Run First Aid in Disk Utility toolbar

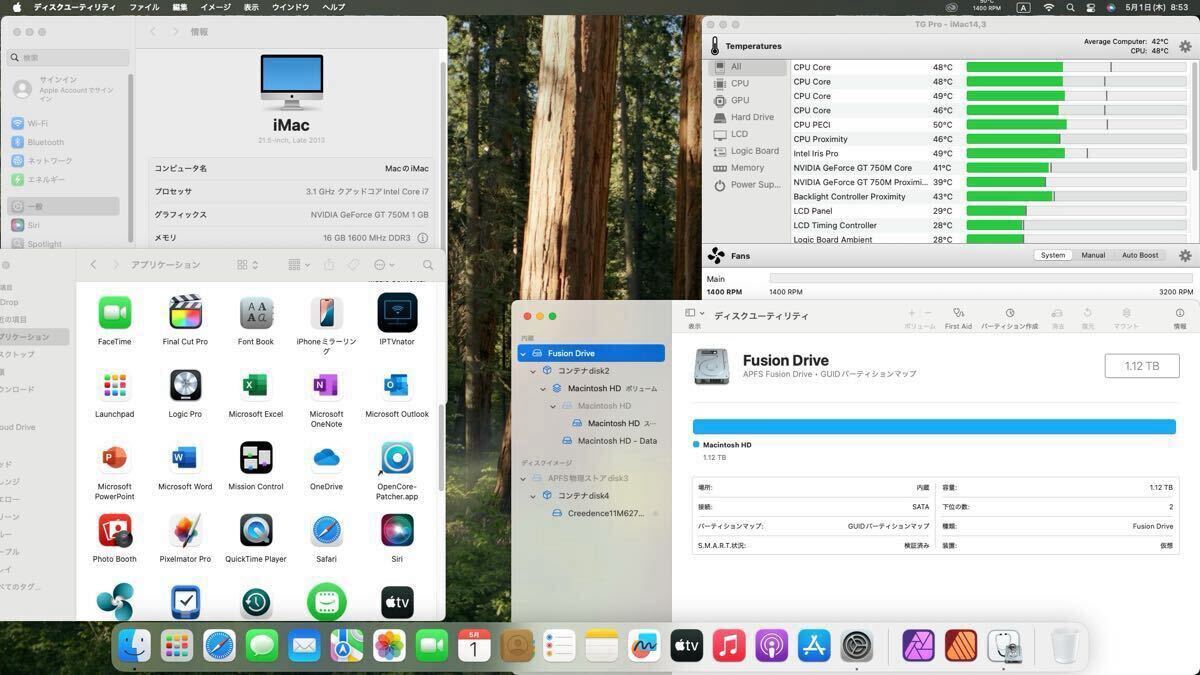click(x=958, y=317)
